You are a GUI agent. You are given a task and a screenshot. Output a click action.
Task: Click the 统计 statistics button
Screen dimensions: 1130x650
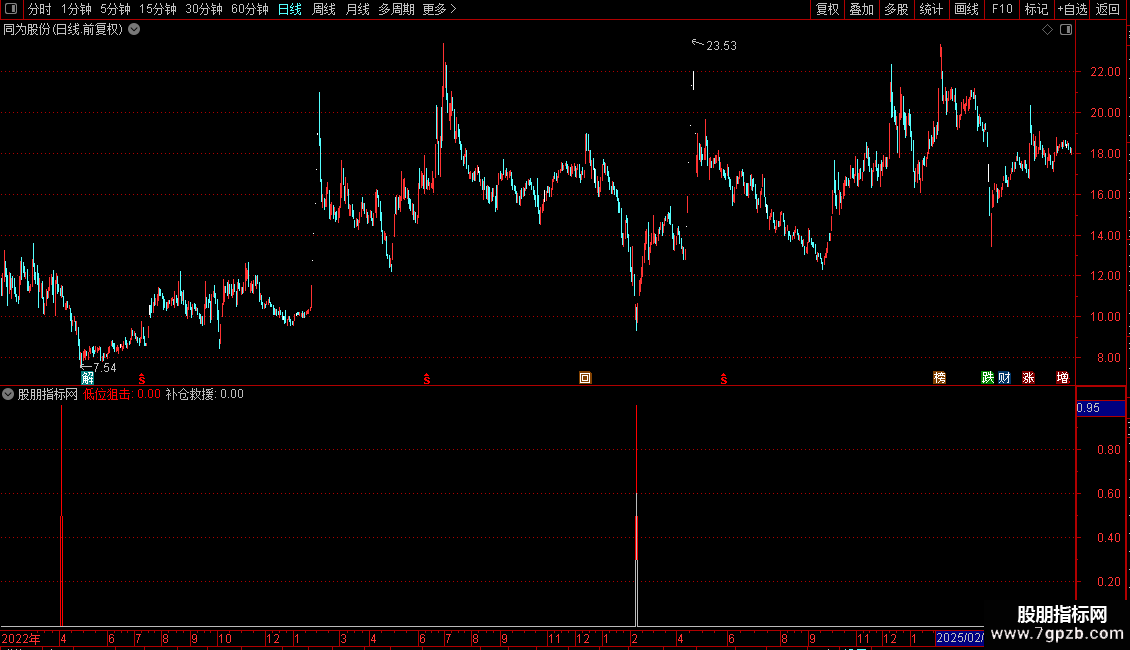point(931,9)
